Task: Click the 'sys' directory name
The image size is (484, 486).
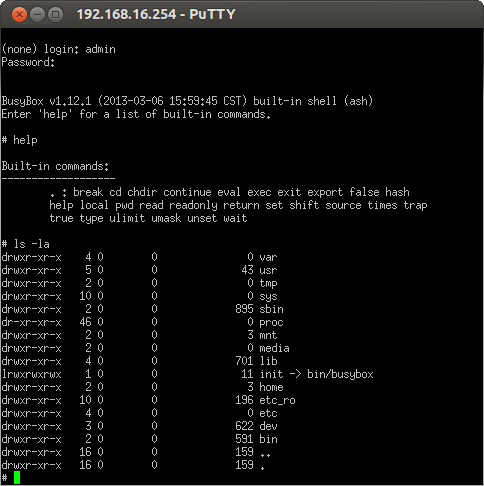Action: coord(268,296)
